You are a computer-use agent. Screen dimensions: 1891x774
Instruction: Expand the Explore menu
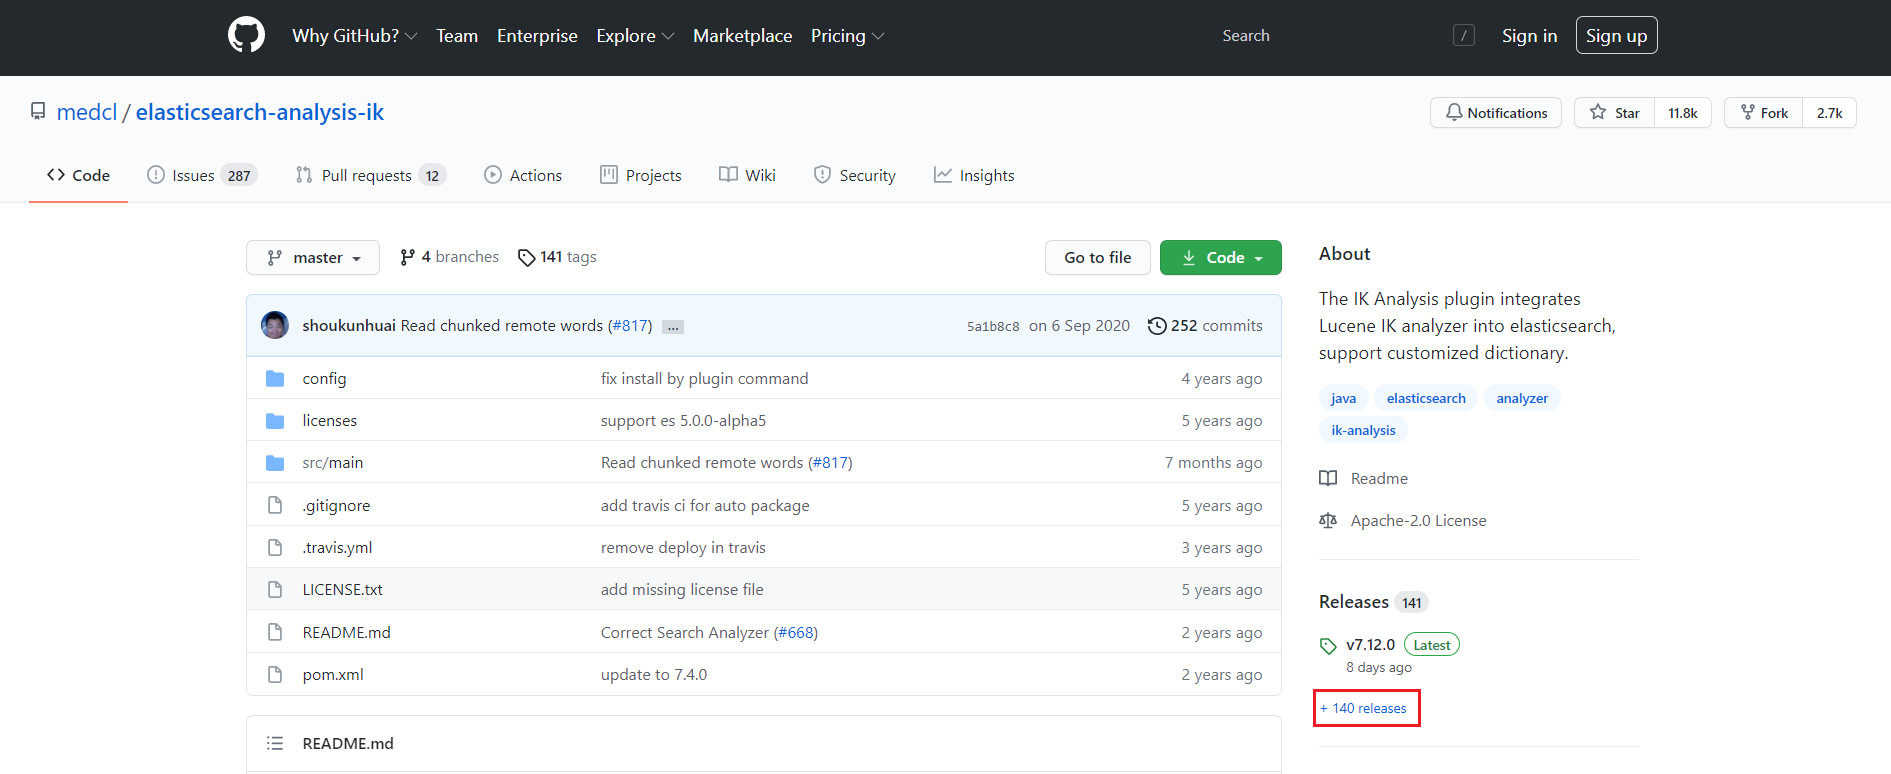635,36
